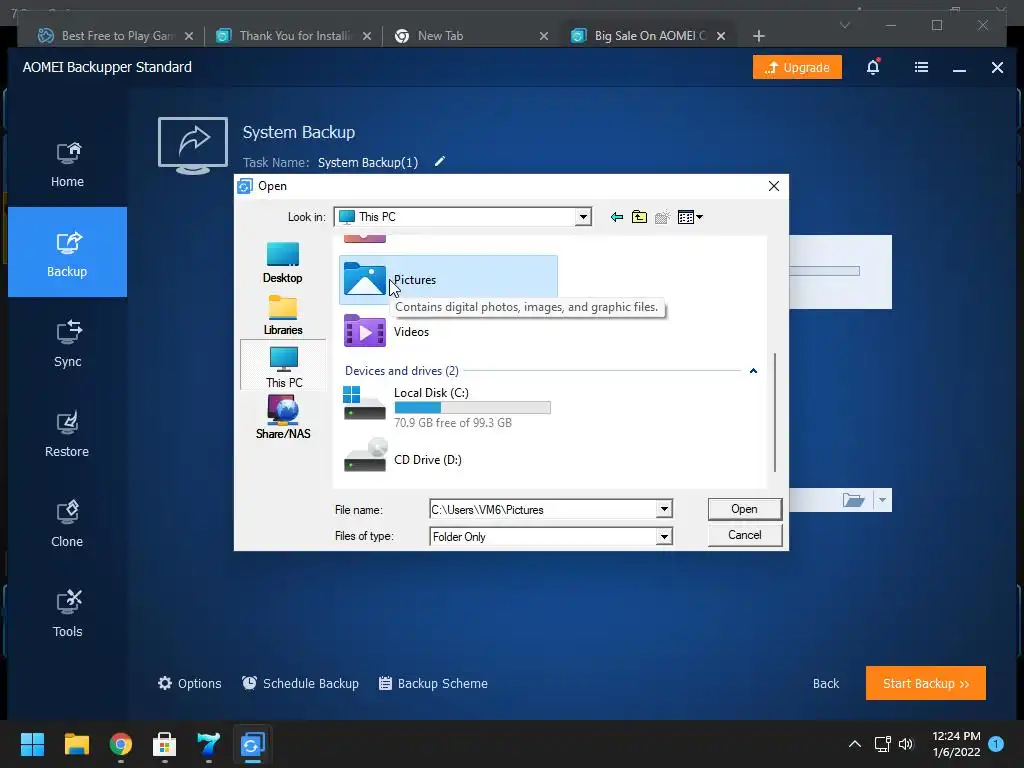Image resolution: width=1024 pixels, height=768 pixels.
Task: Open Schedule Backup settings
Action: click(300, 683)
